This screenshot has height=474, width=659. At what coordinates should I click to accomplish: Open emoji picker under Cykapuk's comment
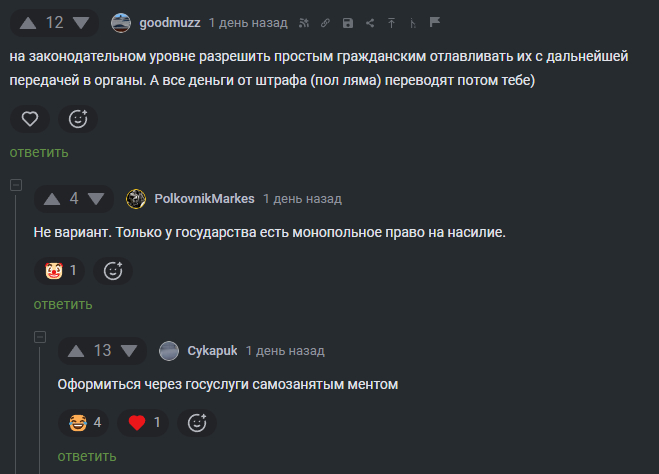tap(197, 423)
